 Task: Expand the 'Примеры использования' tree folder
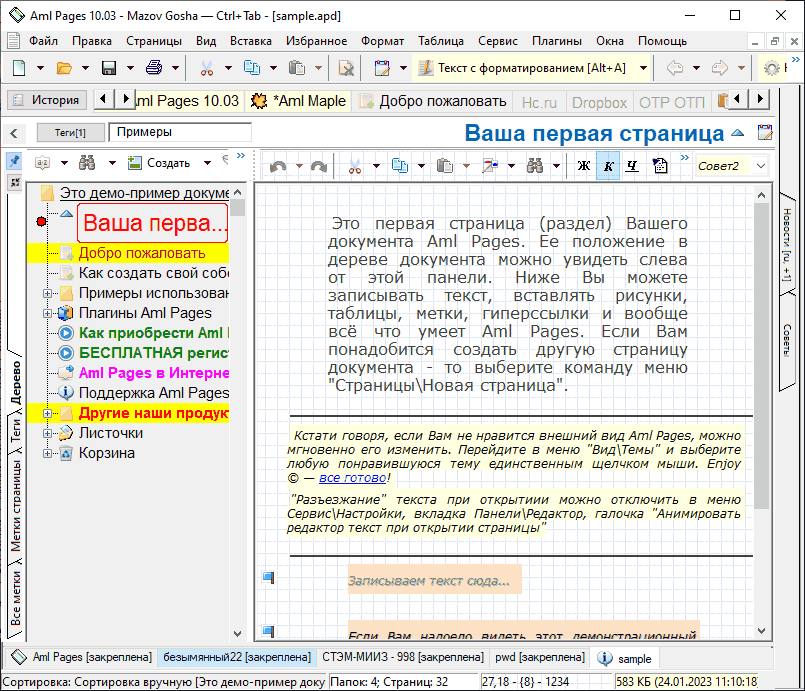(x=47, y=294)
